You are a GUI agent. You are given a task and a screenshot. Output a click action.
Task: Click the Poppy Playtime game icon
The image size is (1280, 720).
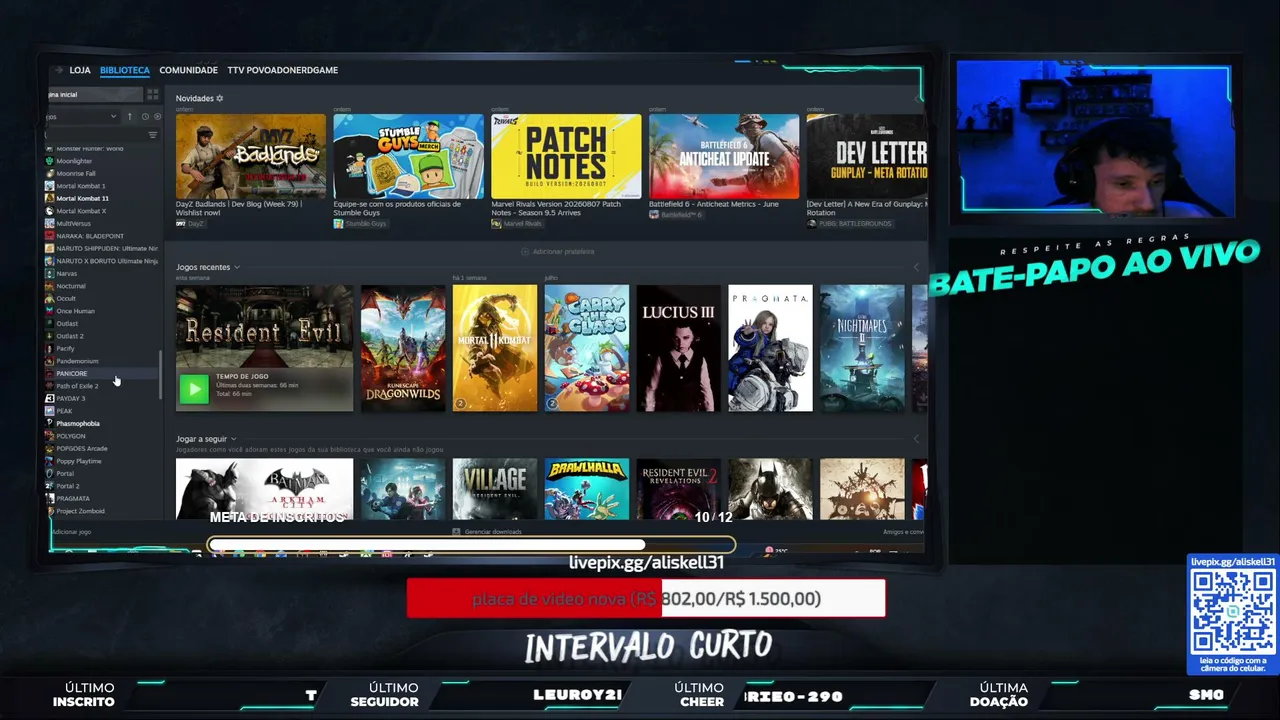pyautogui.click(x=50, y=461)
